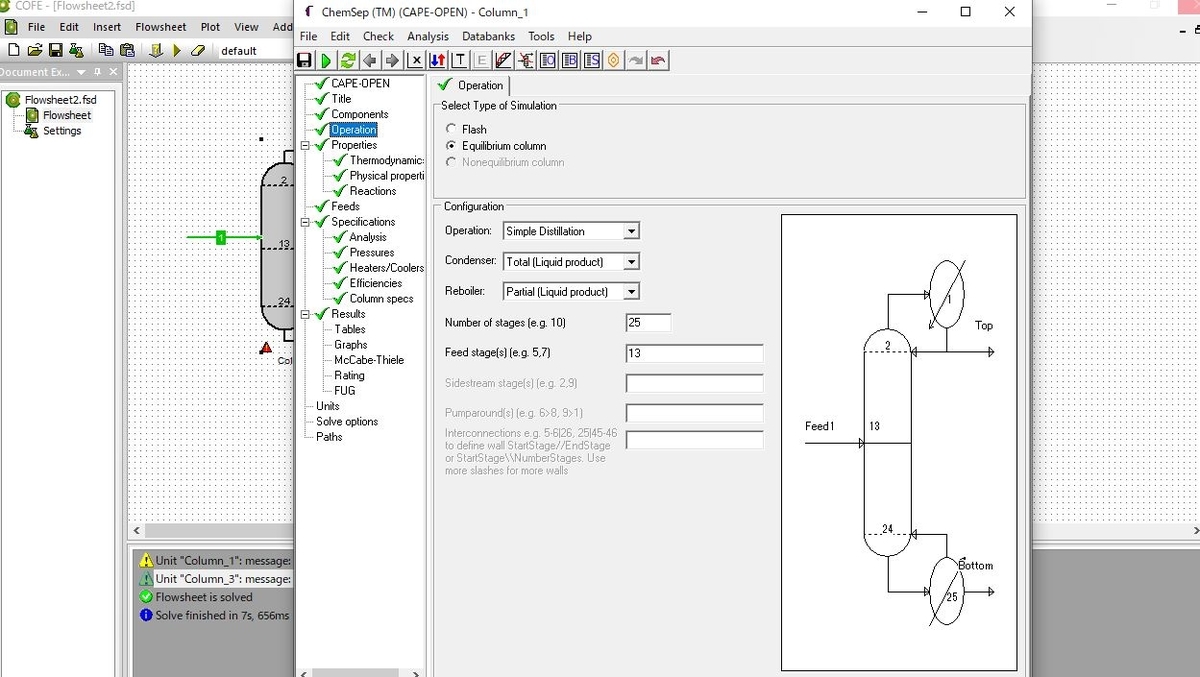Open the FUG results item
The width and height of the screenshot is (1200, 677).
pos(344,391)
